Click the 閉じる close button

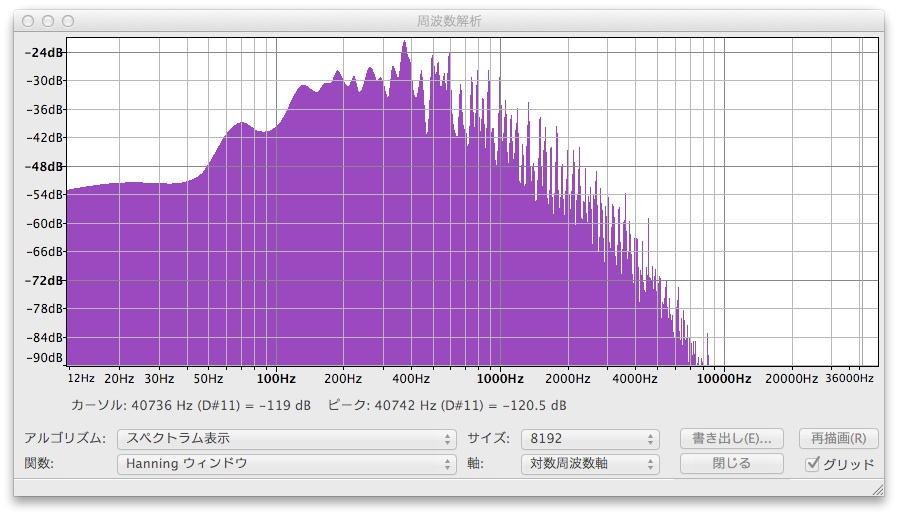[731, 463]
